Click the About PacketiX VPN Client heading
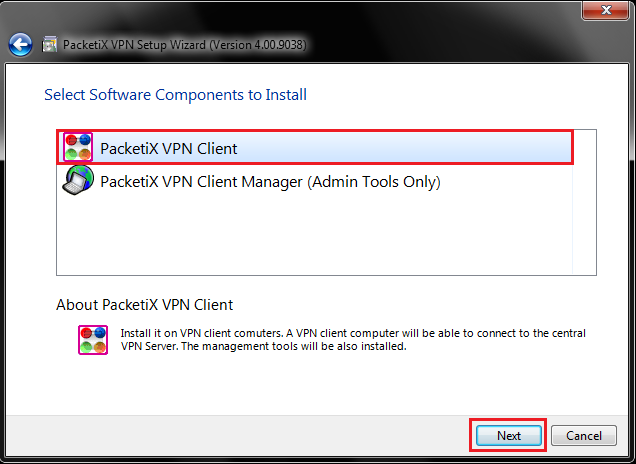Image resolution: width=636 pixels, height=464 pixels. pos(144,305)
